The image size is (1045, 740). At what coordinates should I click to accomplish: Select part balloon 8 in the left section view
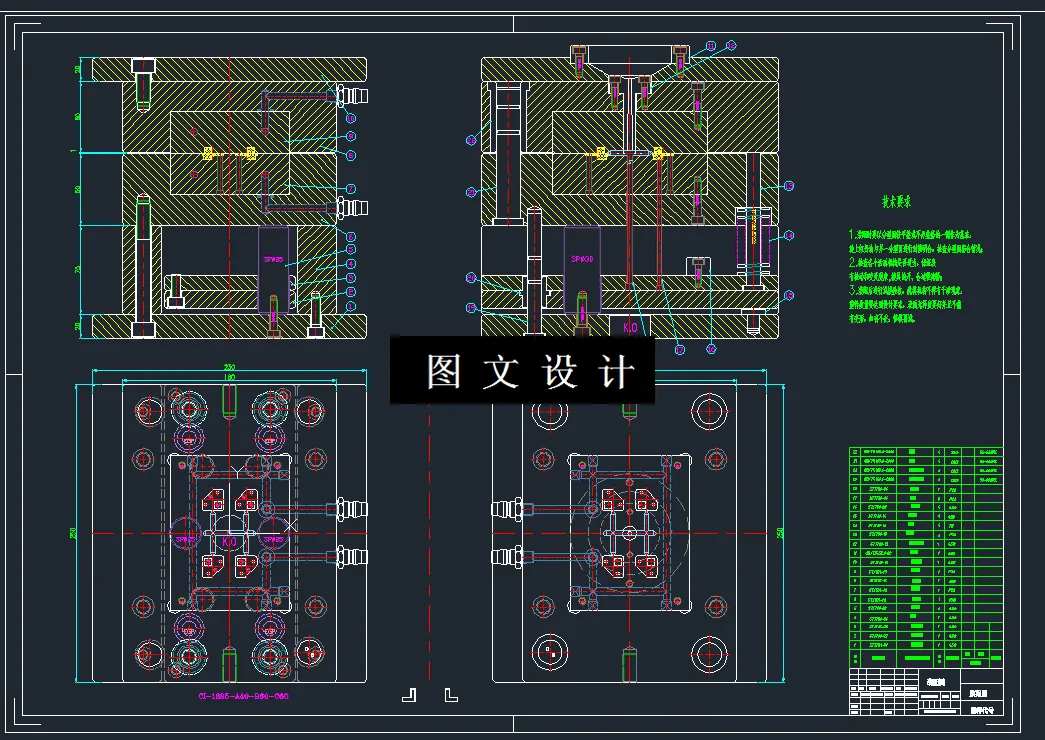351,155
